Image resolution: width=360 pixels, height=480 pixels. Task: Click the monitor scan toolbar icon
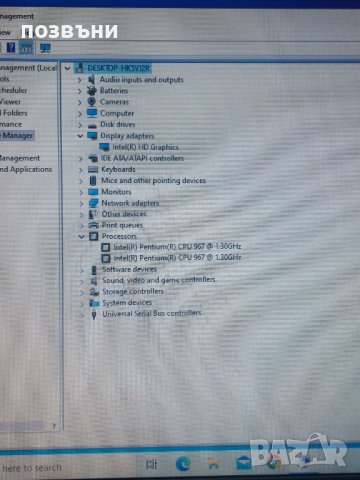(45, 48)
